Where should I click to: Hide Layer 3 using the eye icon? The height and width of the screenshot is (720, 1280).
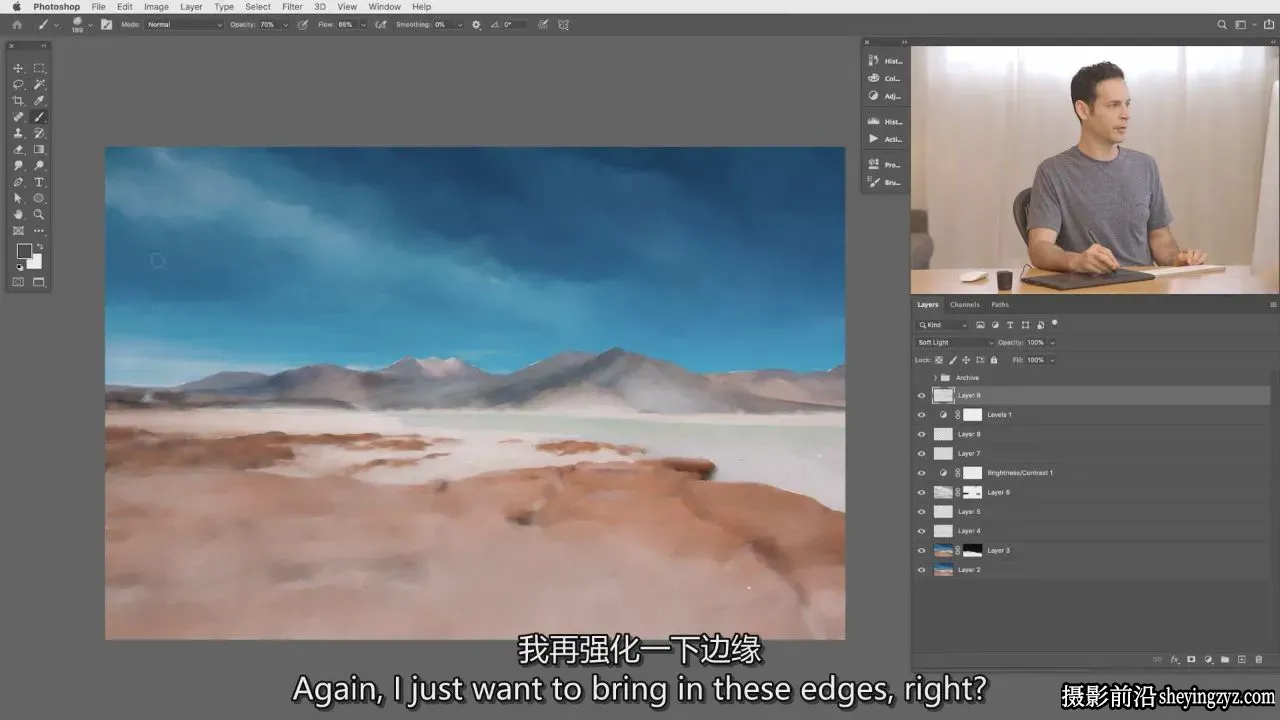point(922,551)
